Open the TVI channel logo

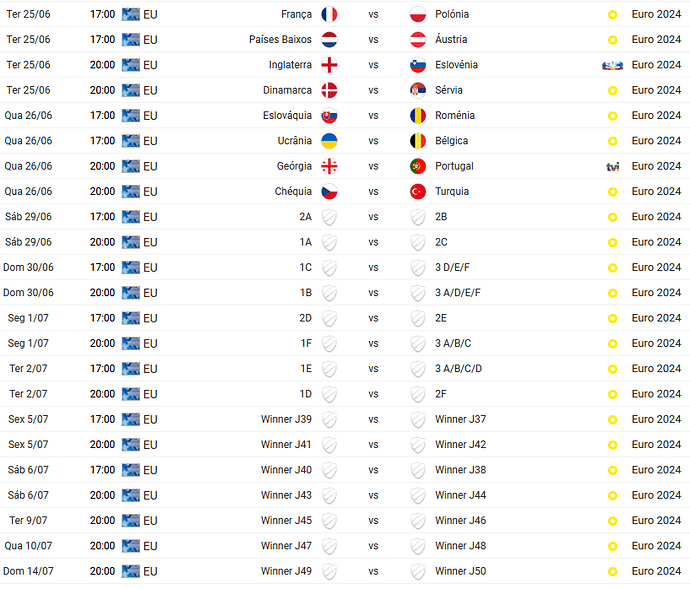point(613,167)
